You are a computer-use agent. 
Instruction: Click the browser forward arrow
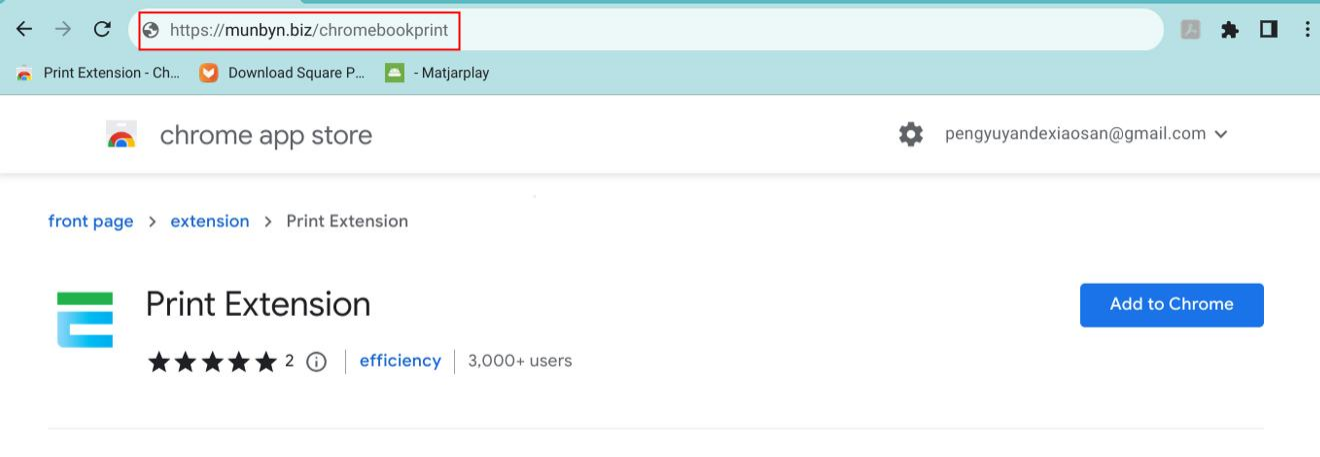62,30
